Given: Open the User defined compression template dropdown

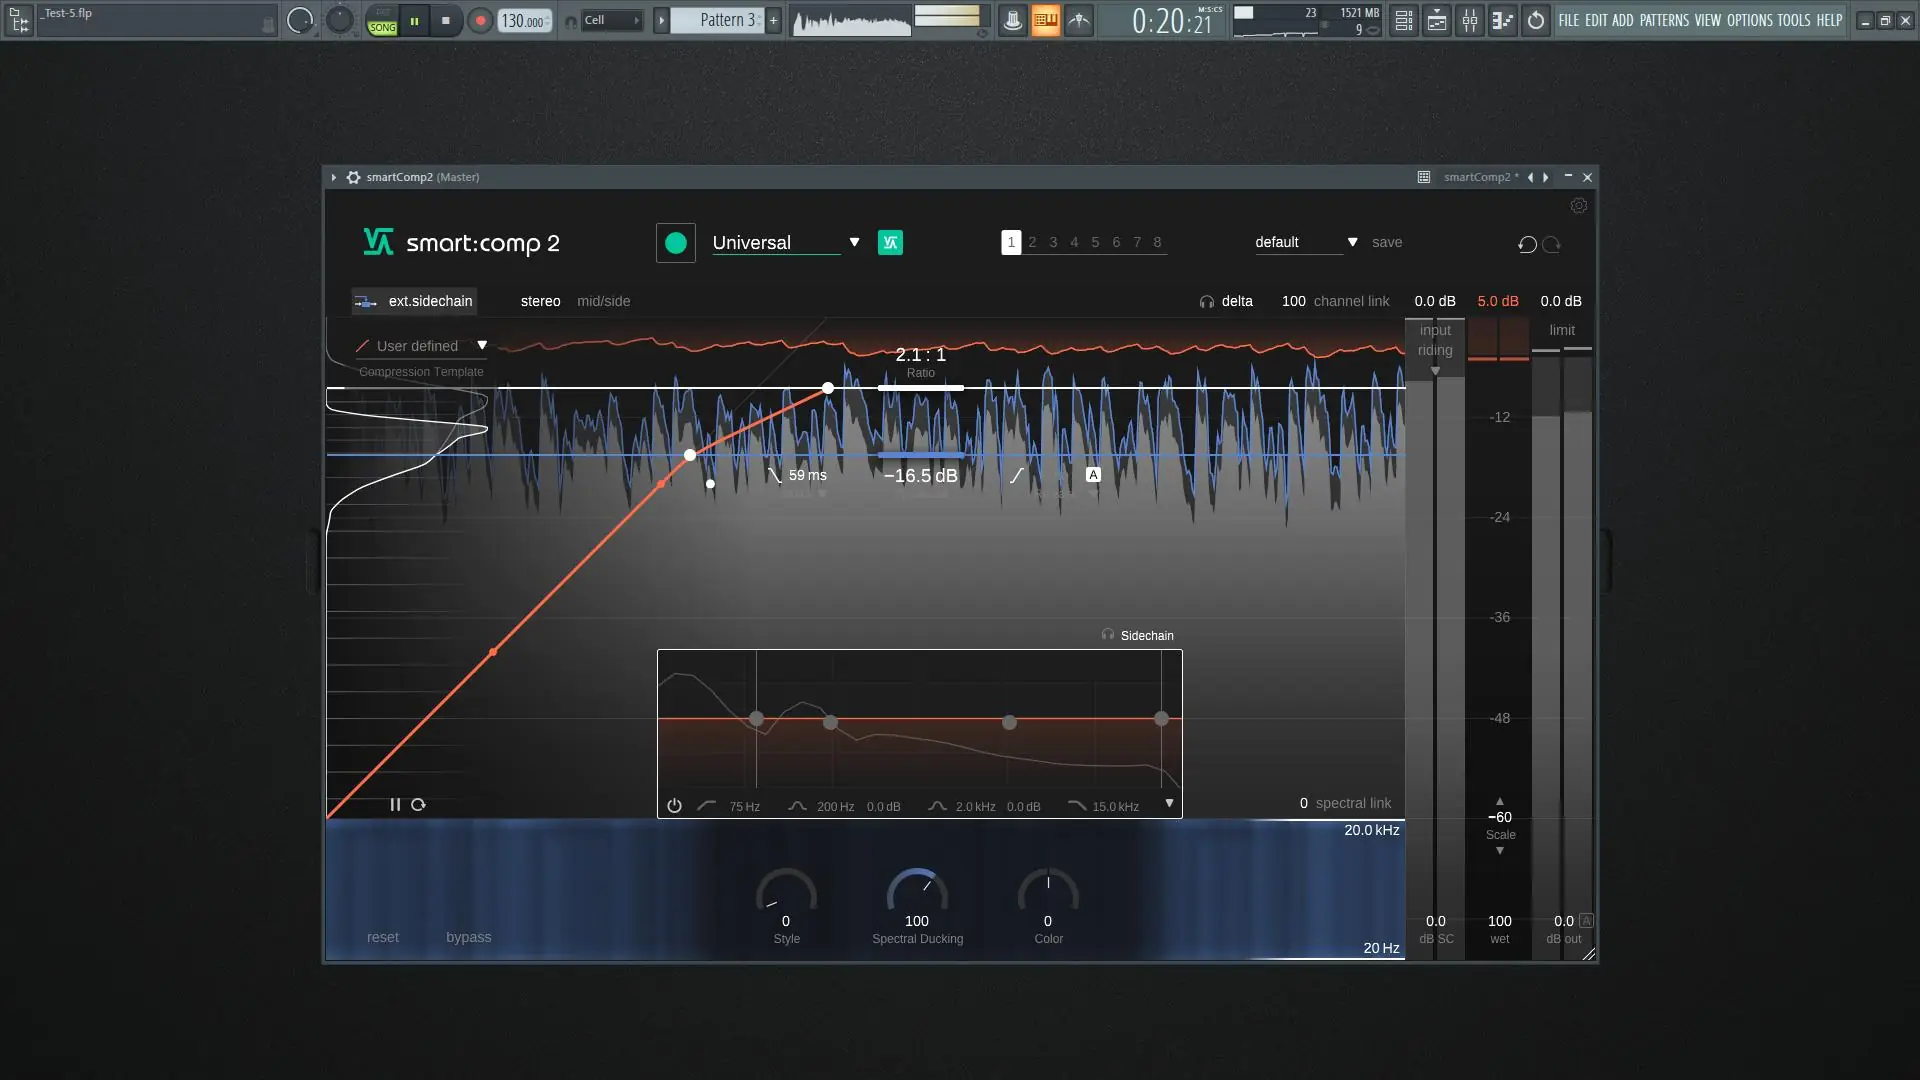Looking at the screenshot, I should [x=482, y=346].
